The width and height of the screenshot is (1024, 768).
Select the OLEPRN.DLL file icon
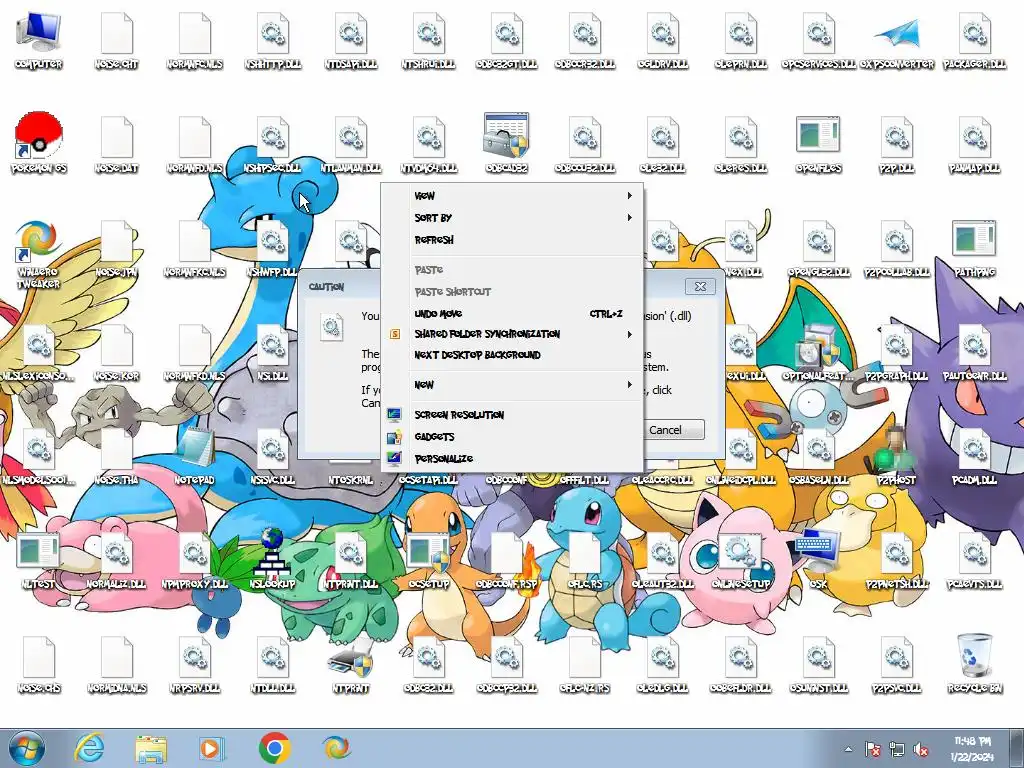point(741,40)
